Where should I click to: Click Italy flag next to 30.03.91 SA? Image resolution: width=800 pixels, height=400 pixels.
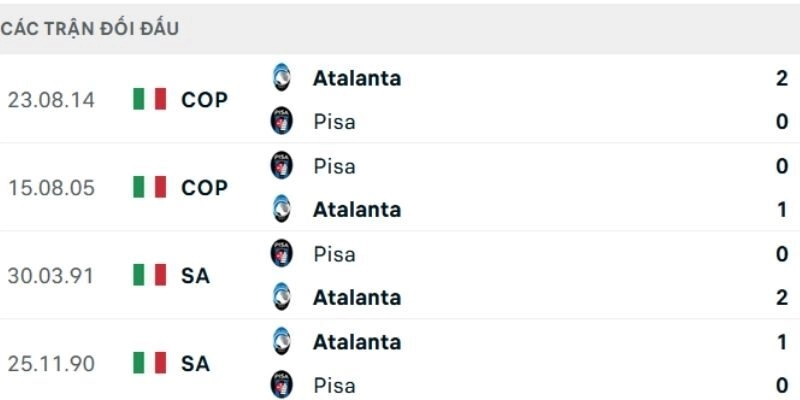pos(149,275)
